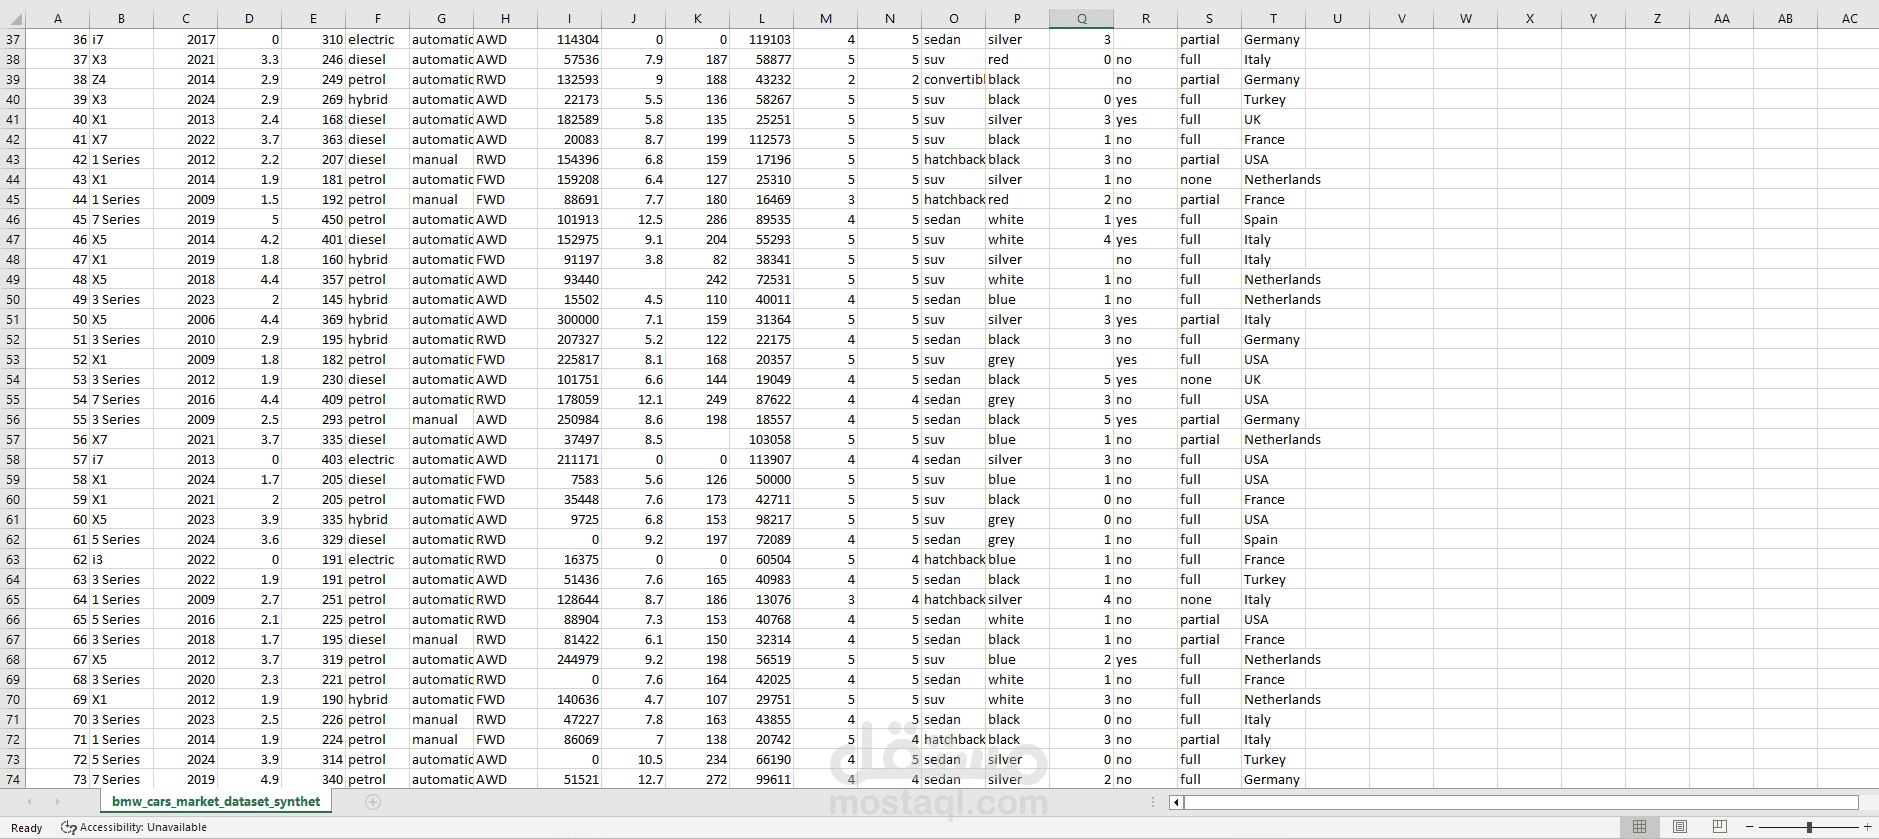This screenshot has height=839, width=1879.
Task: Click price value '113907' in row 58
Action: (762, 460)
